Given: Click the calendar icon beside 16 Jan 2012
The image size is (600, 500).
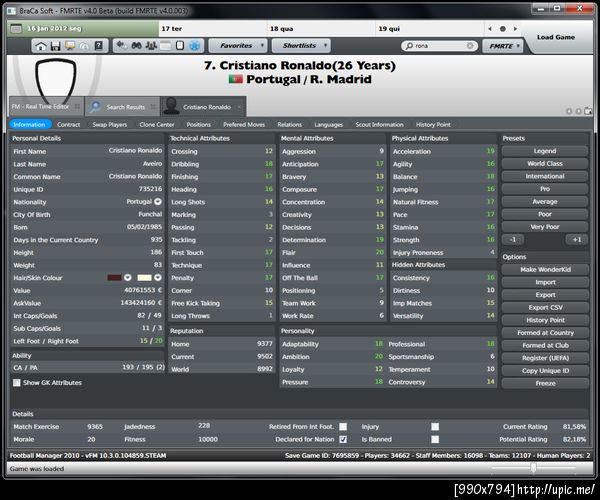Looking at the screenshot, I should click(16, 29).
